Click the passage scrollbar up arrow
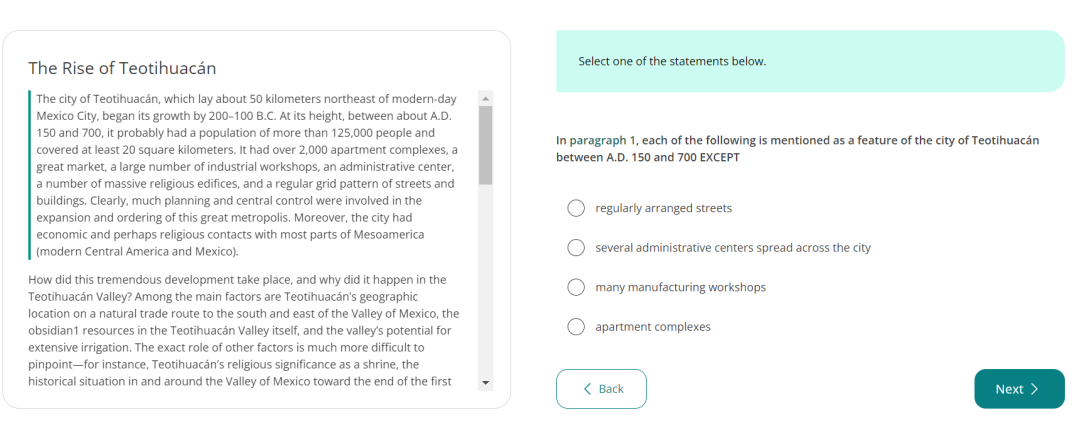1080x440 pixels. (x=486, y=99)
